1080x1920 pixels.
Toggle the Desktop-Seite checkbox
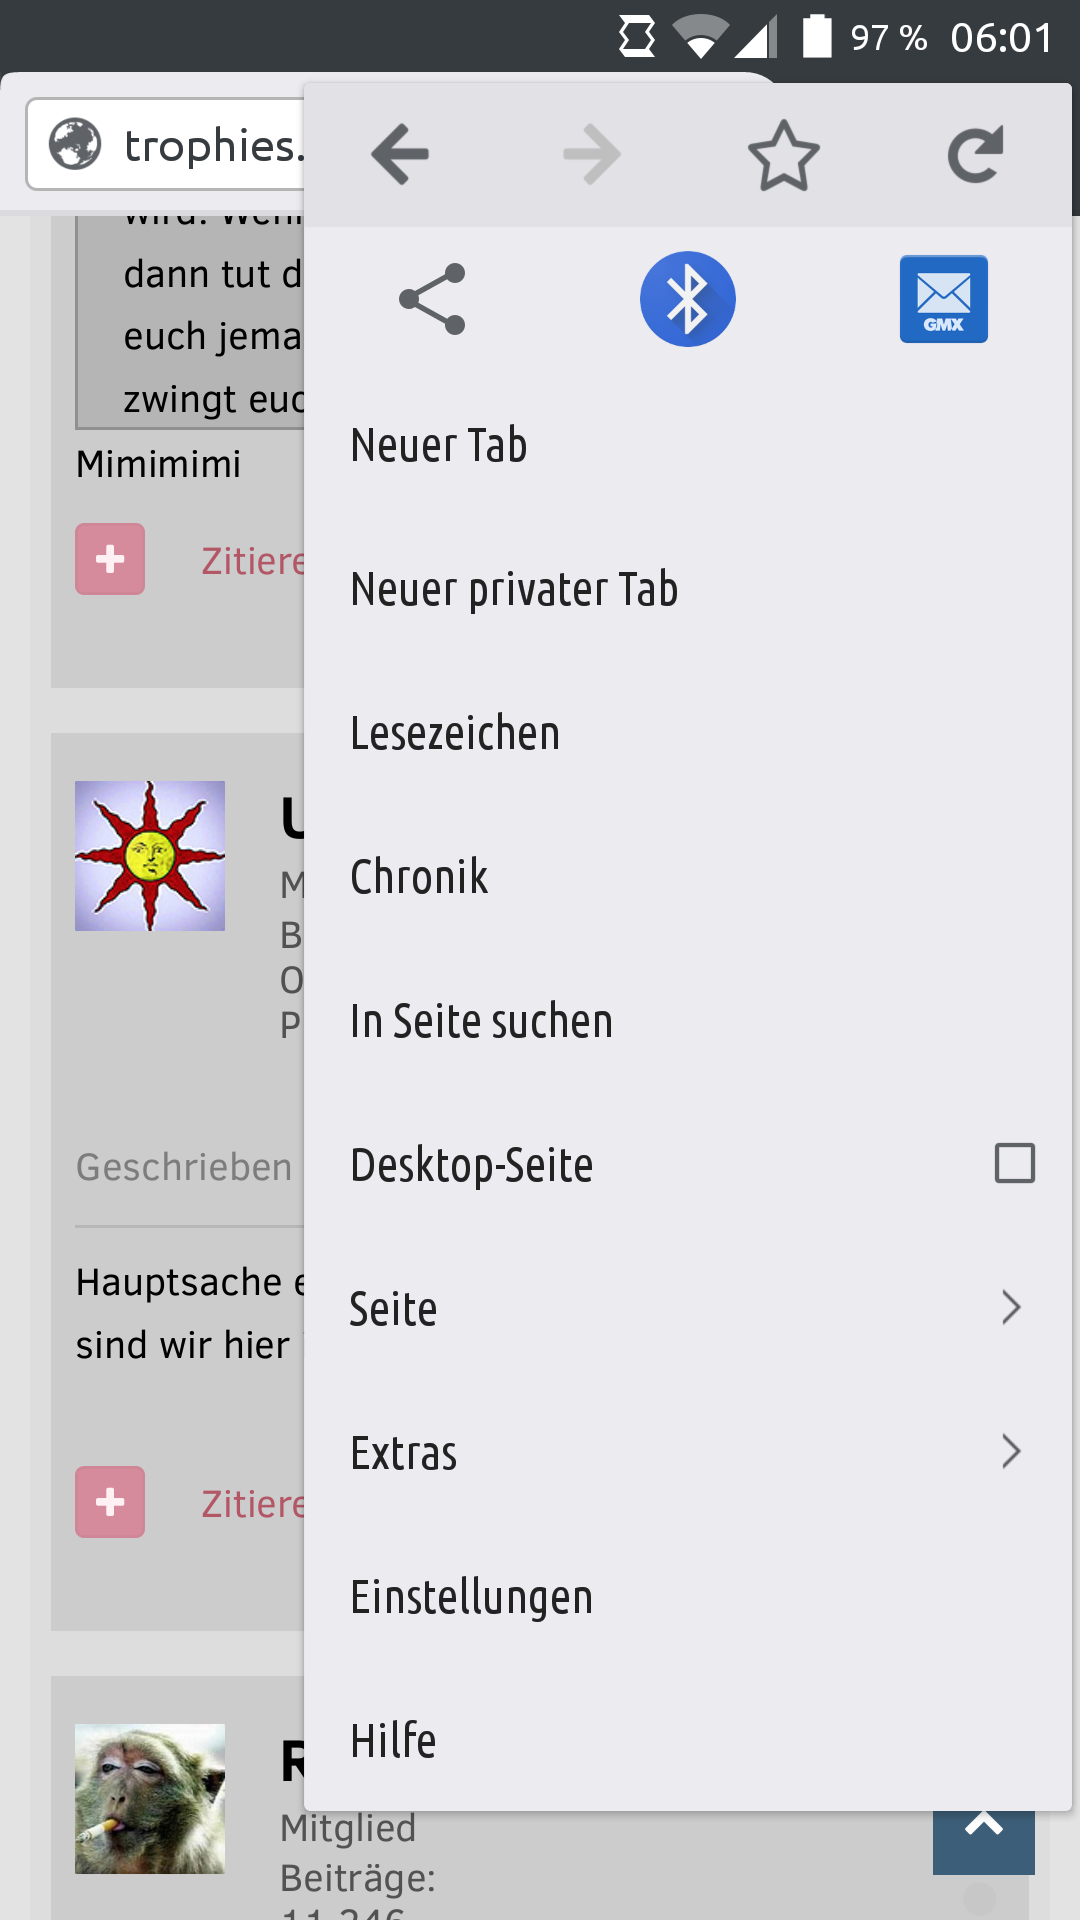1015,1164
